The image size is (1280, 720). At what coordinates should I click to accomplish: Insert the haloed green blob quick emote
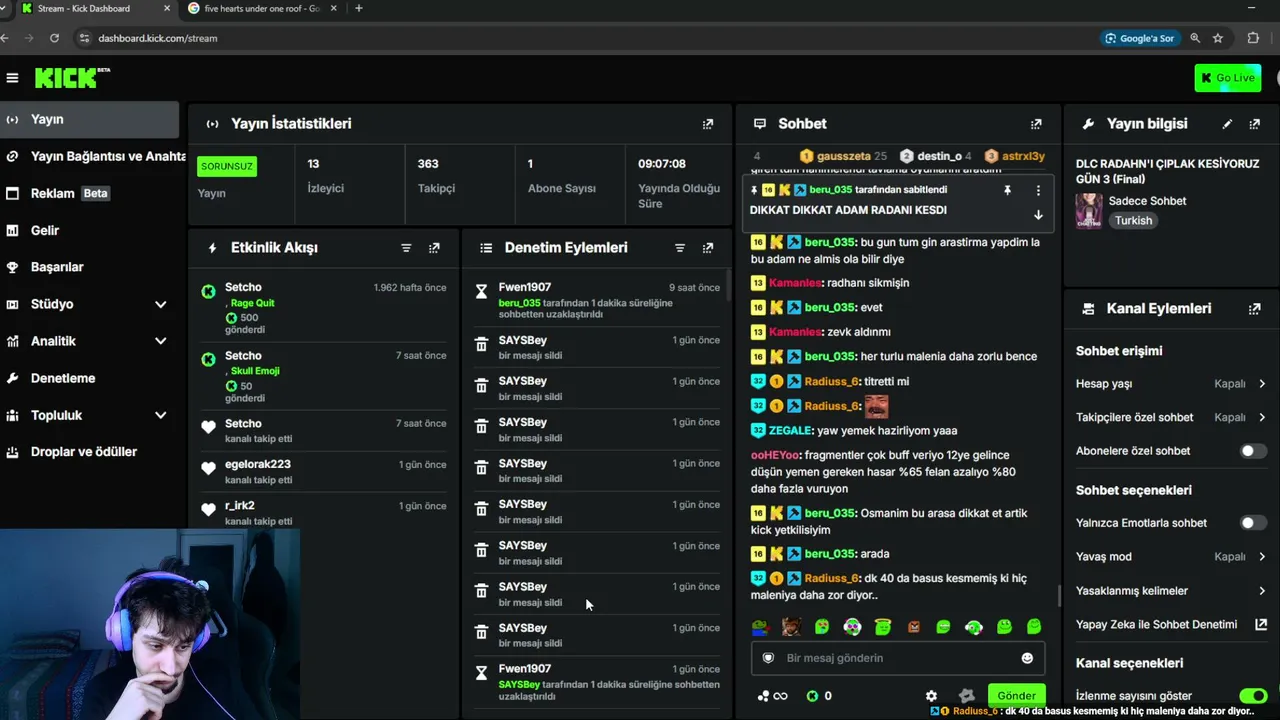point(882,627)
